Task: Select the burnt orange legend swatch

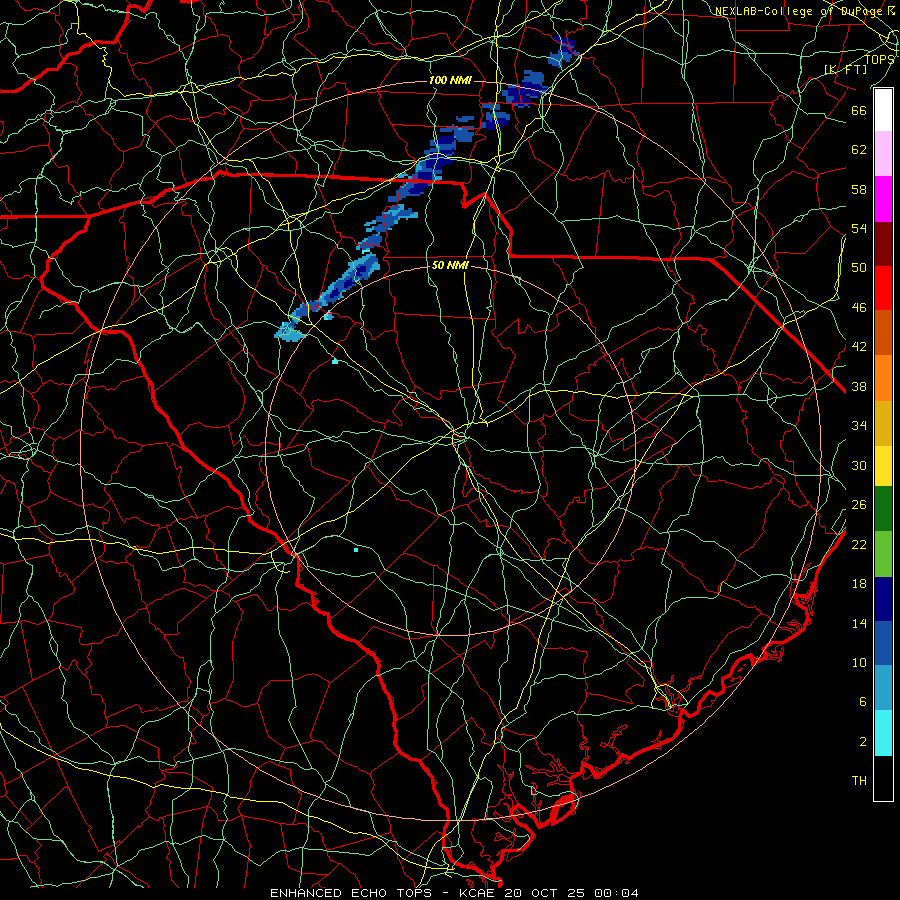Action: pos(883,332)
